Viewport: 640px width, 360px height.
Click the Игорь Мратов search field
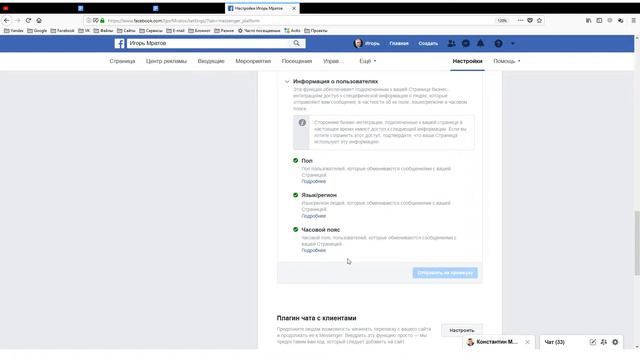coord(208,43)
